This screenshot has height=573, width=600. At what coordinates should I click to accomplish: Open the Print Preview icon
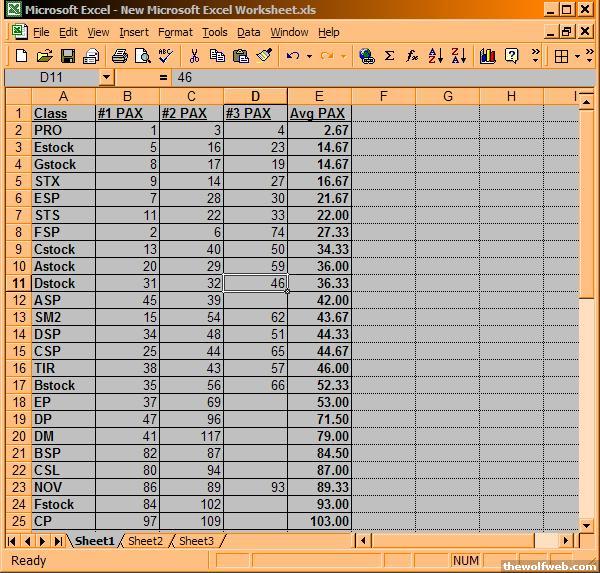[141, 56]
